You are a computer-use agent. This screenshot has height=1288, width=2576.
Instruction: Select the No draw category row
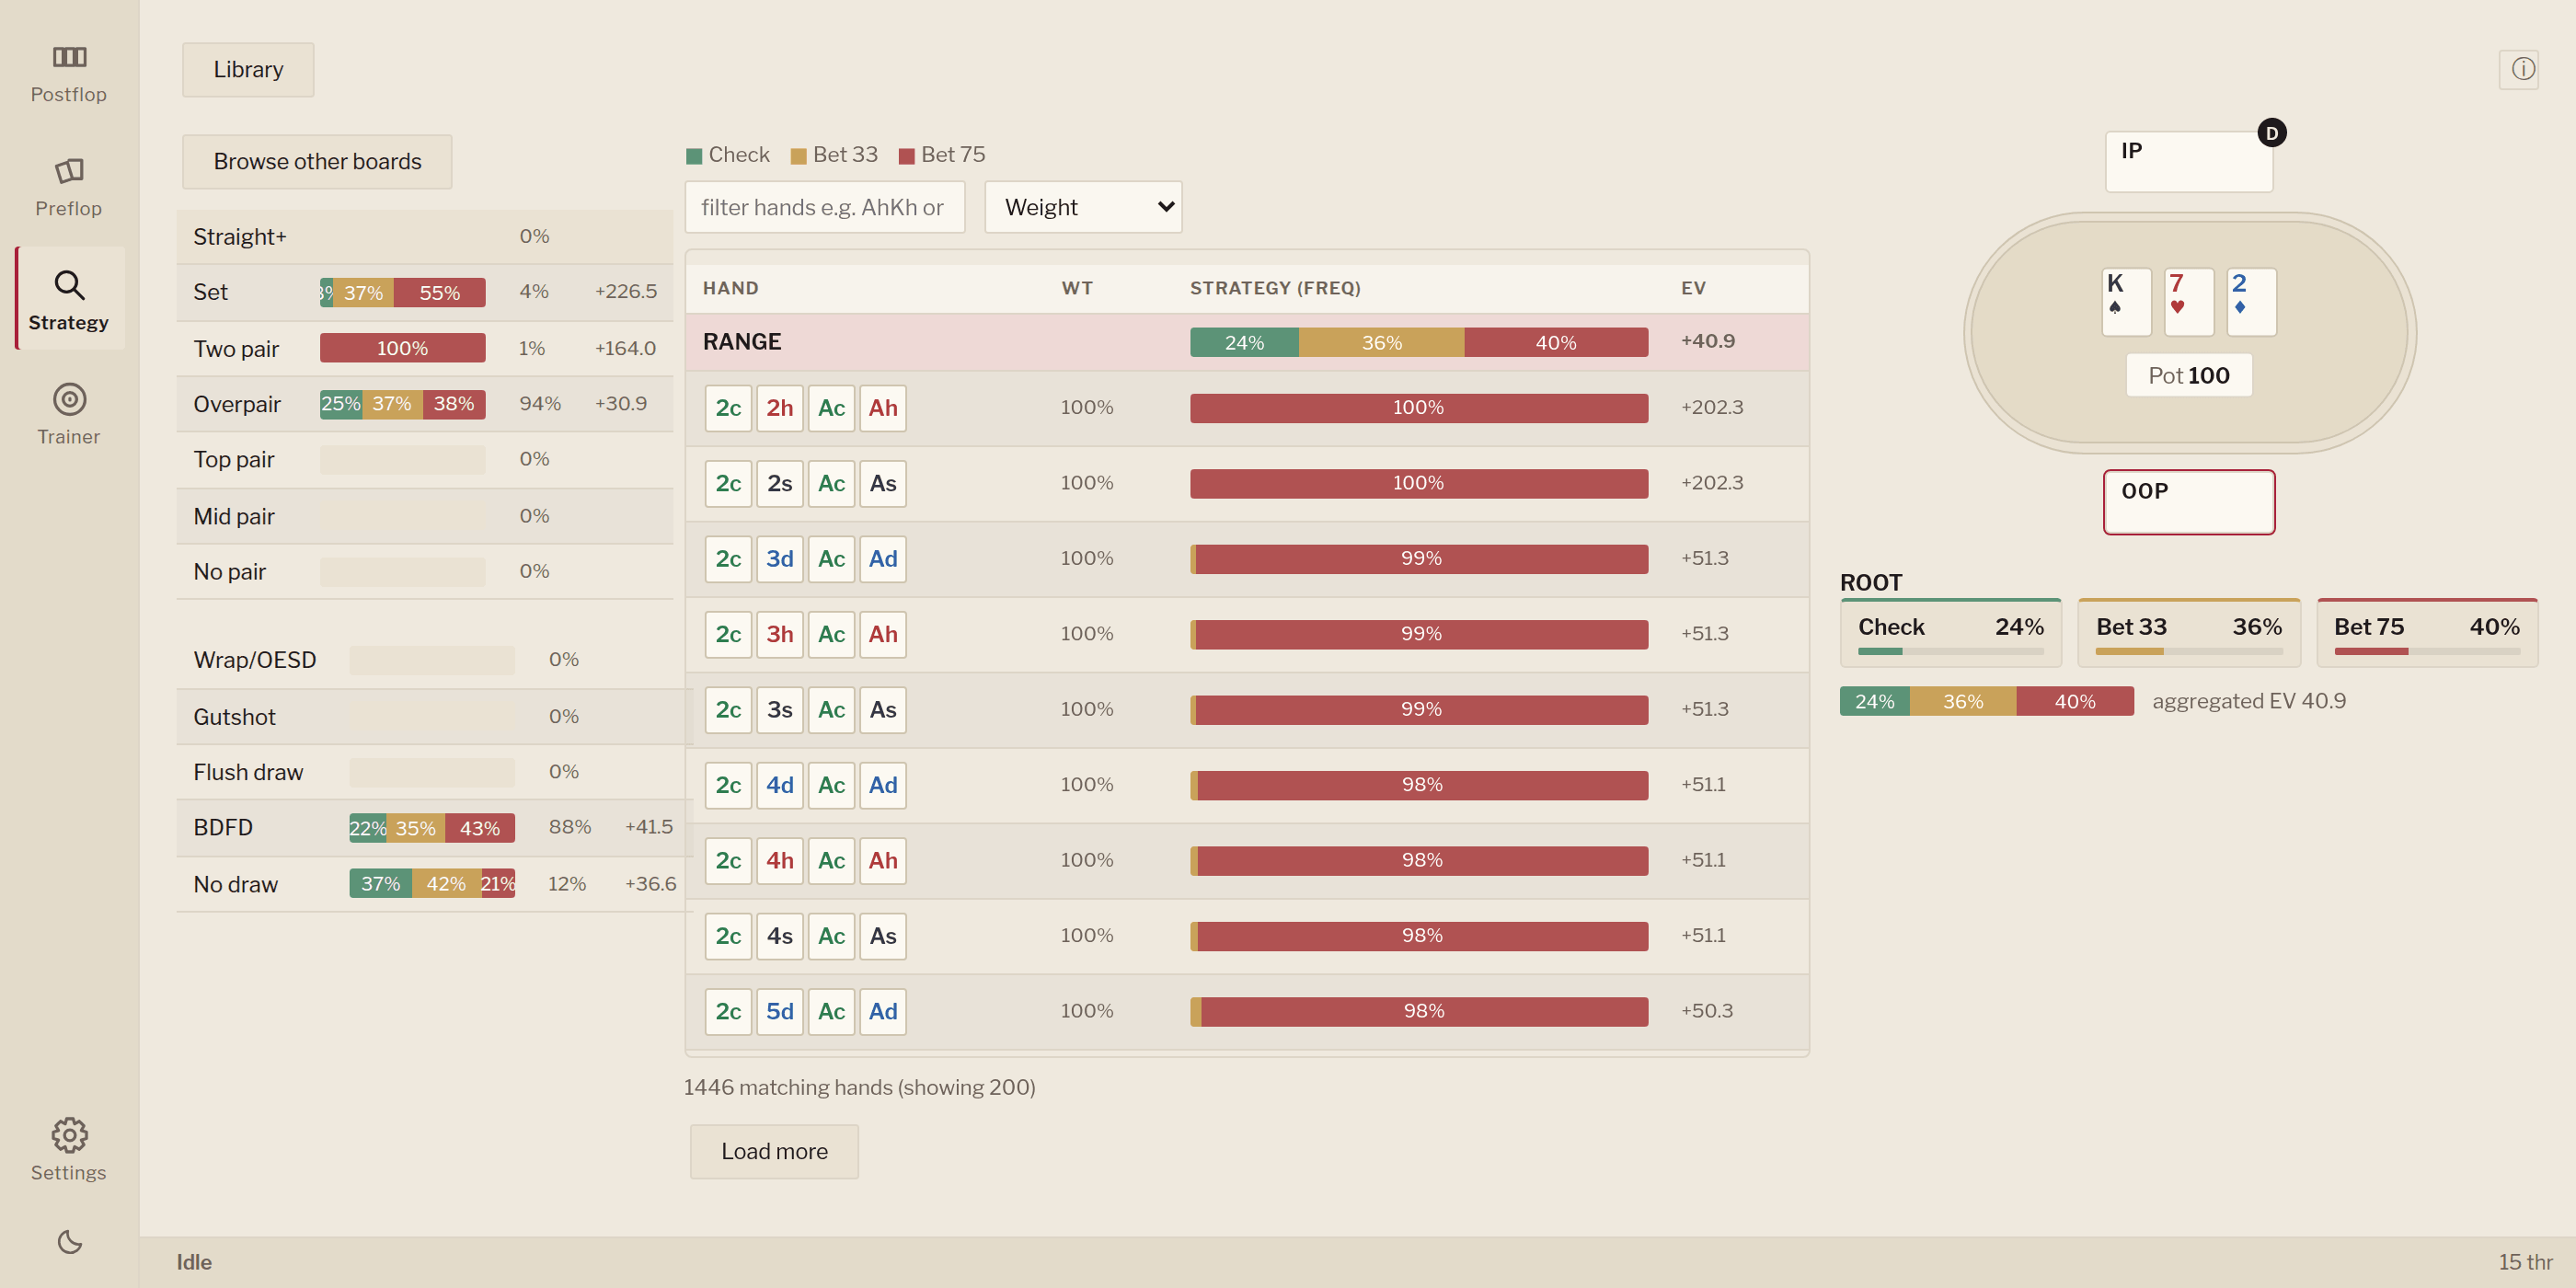click(x=435, y=884)
